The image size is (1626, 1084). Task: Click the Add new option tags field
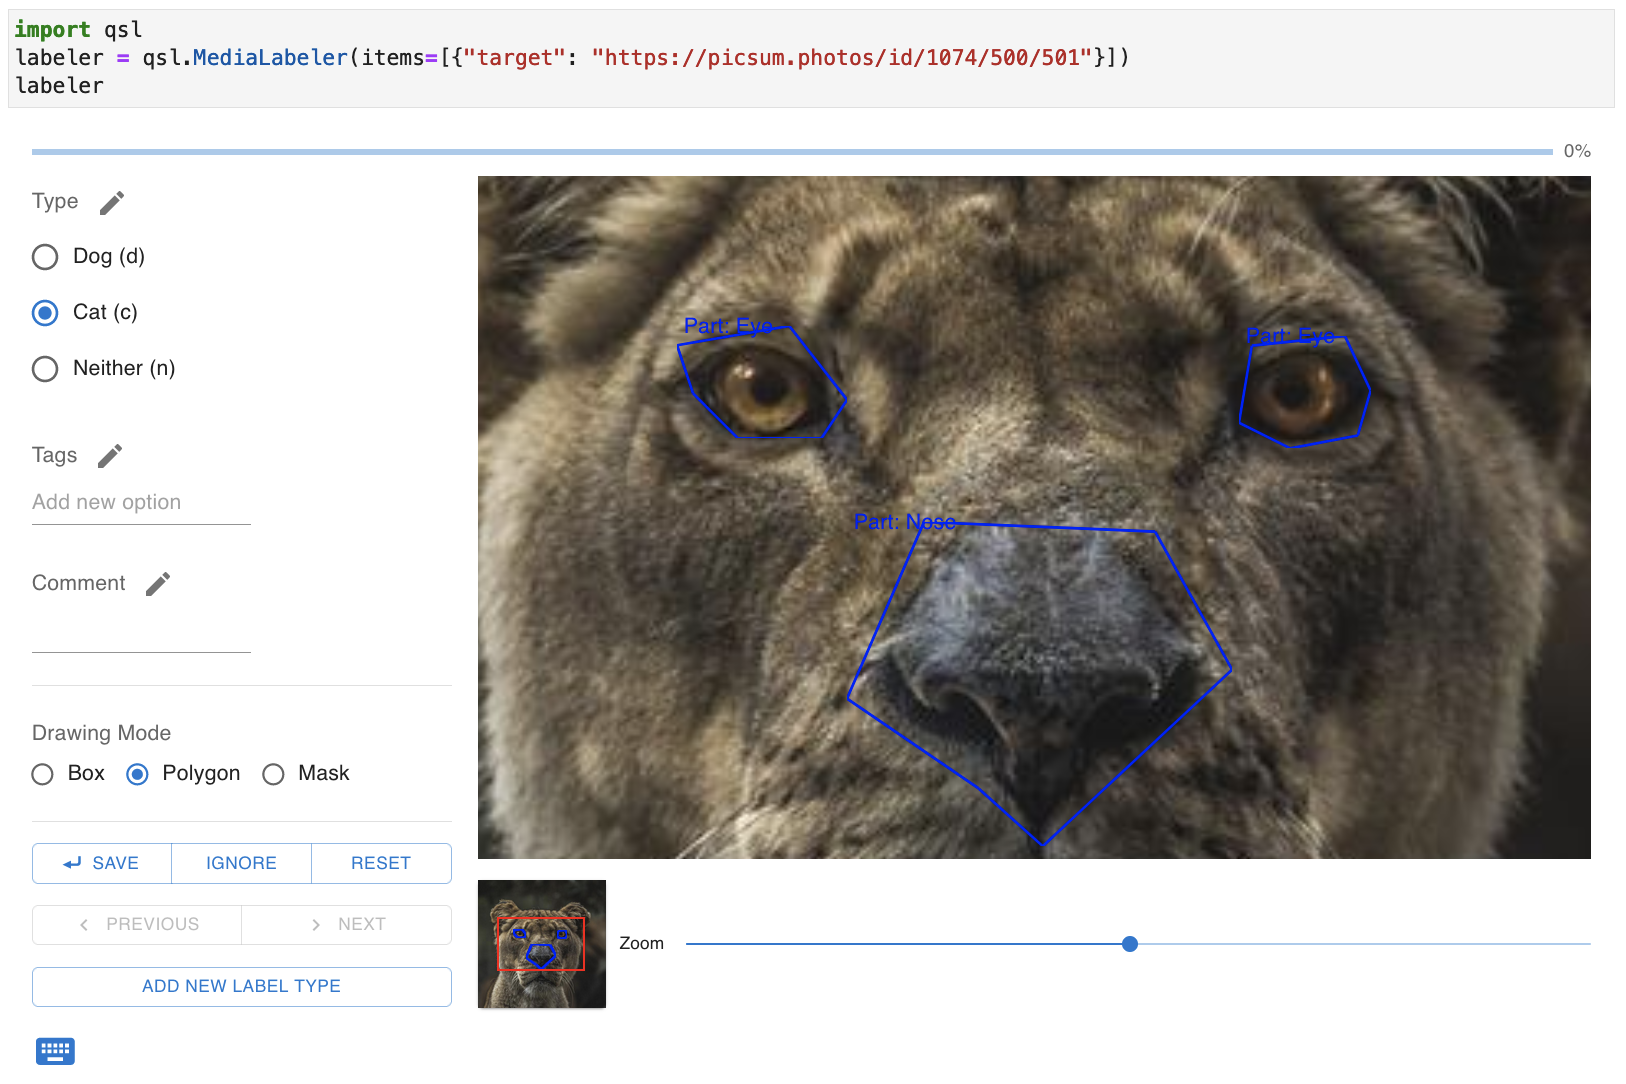tap(141, 503)
